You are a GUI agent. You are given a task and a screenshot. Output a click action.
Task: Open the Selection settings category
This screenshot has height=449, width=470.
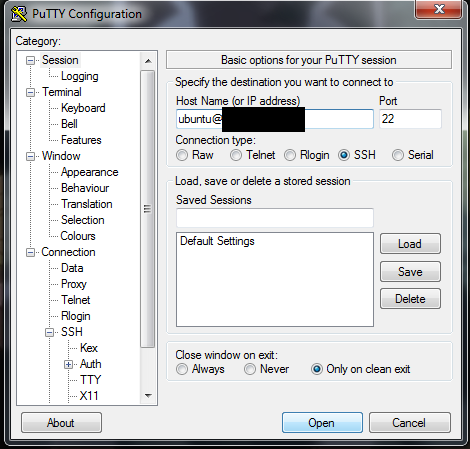coord(83,220)
